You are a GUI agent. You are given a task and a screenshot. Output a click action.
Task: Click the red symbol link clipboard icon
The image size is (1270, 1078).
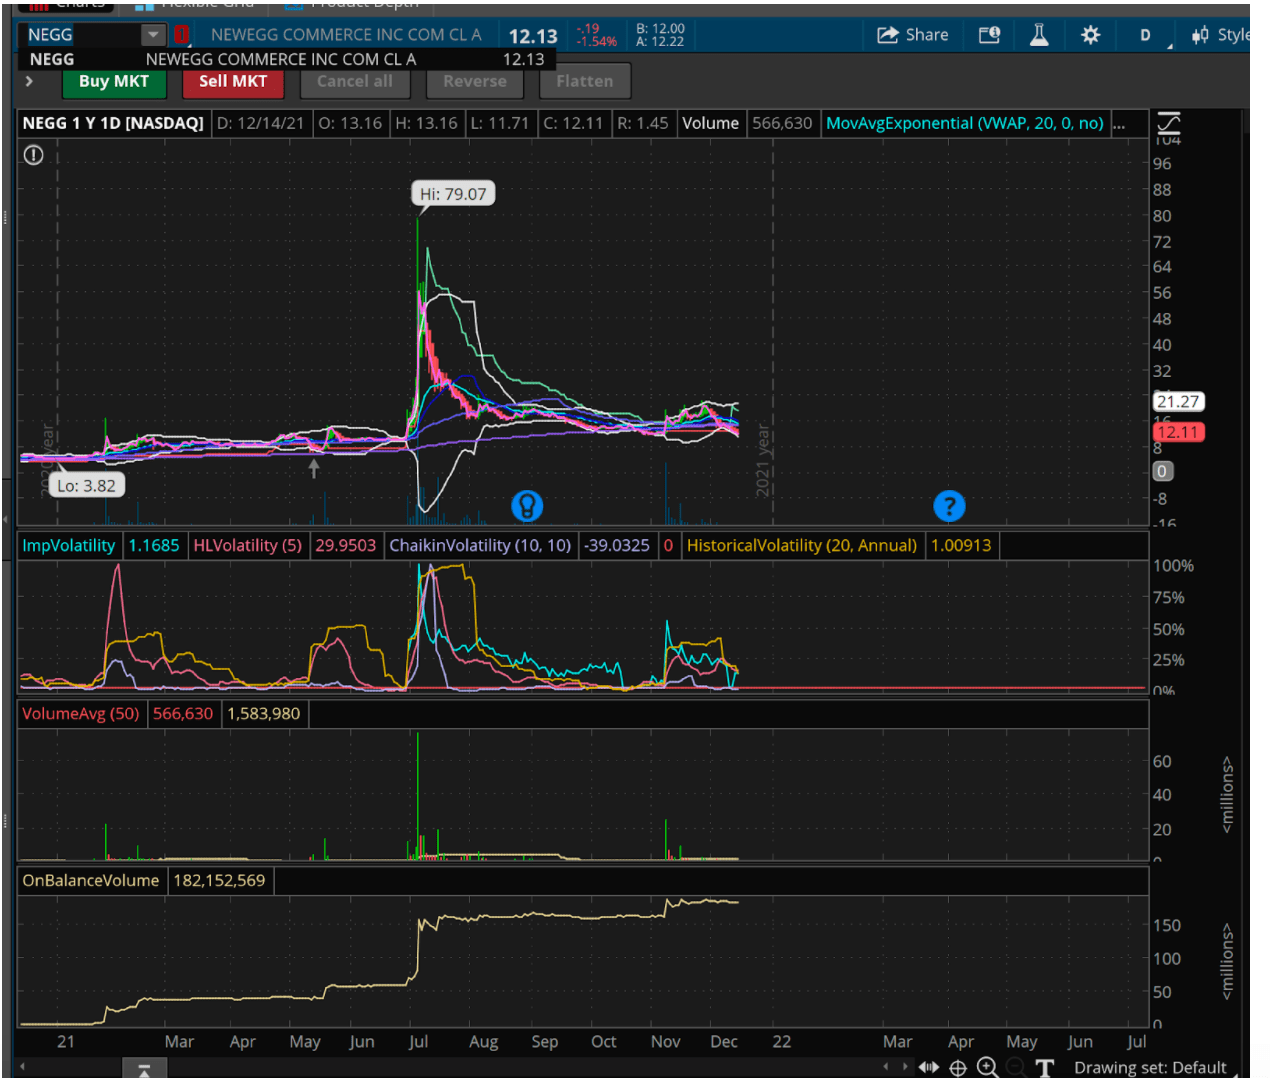181,35
